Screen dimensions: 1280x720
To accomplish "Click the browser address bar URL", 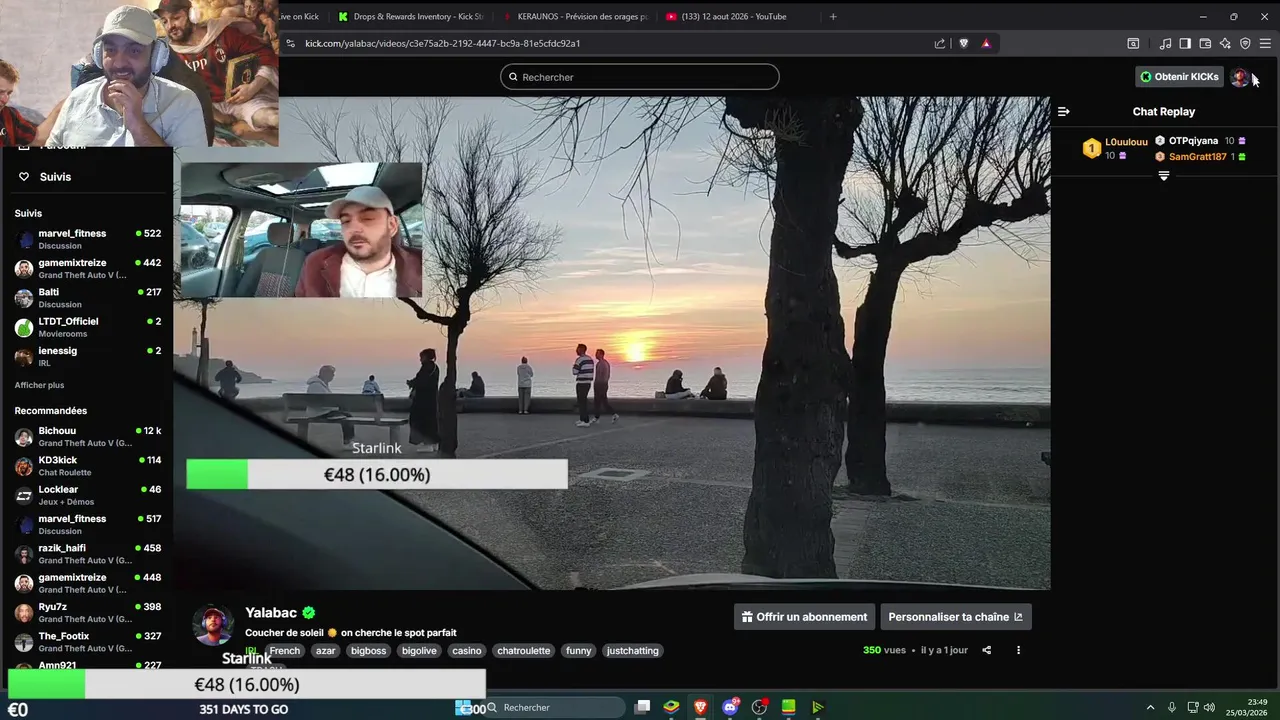I will 442,43.
